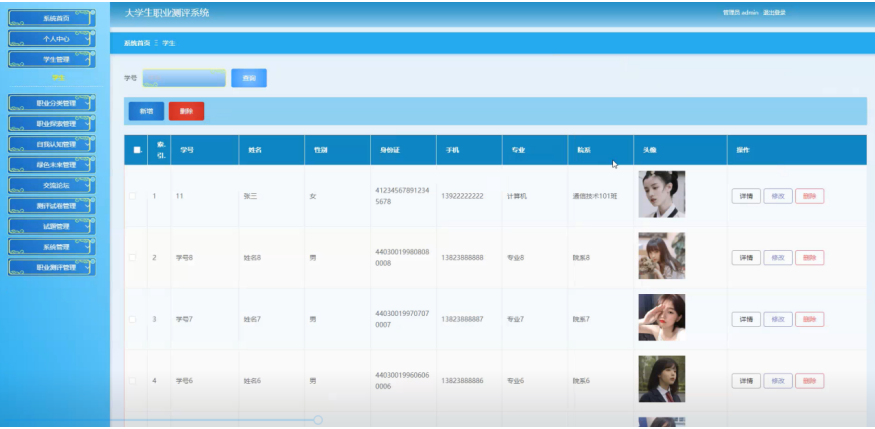The height and width of the screenshot is (429, 875).
Task: Click the 管理员 admin user label
Action: click(741, 12)
